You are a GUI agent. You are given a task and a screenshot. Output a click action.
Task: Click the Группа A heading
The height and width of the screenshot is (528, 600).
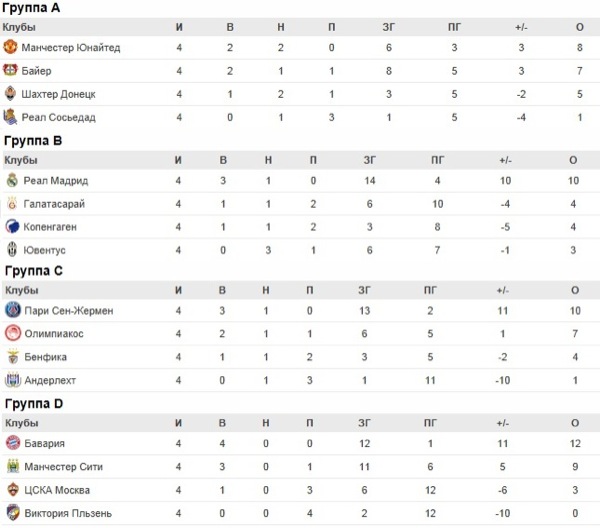click(x=31, y=8)
